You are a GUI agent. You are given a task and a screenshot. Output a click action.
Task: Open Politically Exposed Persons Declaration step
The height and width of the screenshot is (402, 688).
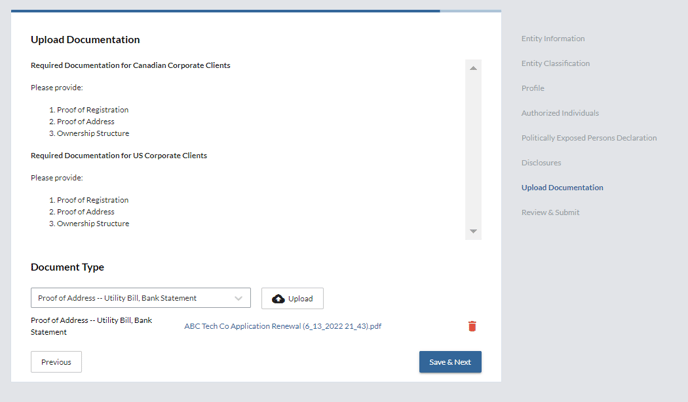[x=589, y=138]
